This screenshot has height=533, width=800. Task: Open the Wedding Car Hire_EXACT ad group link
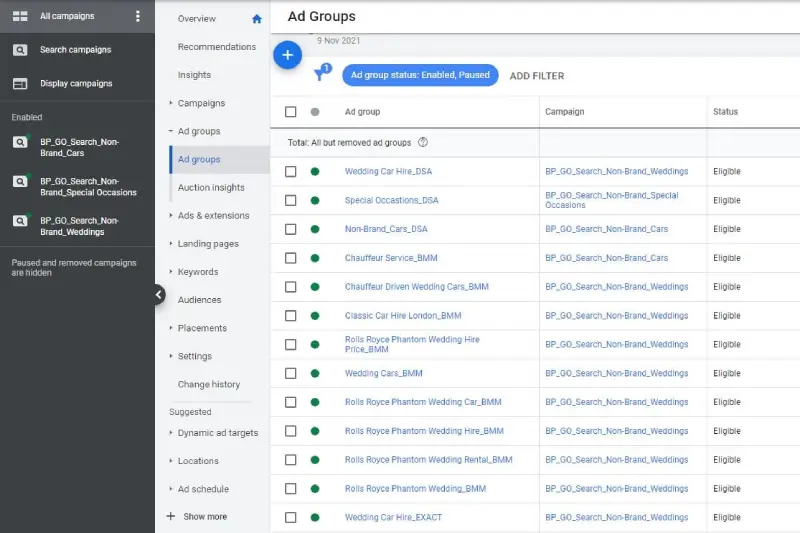[393, 517]
